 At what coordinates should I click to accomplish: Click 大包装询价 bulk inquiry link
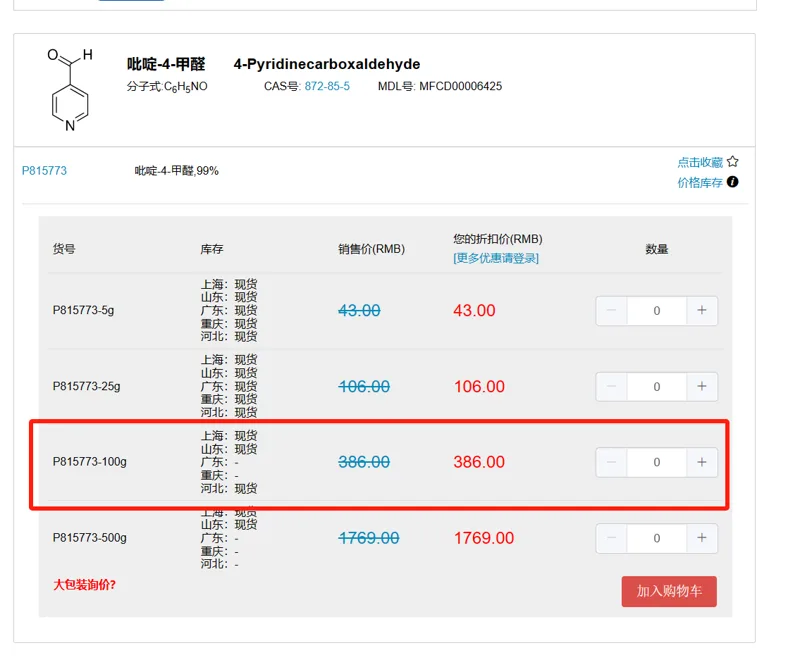pyautogui.click(x=85, y=585)
